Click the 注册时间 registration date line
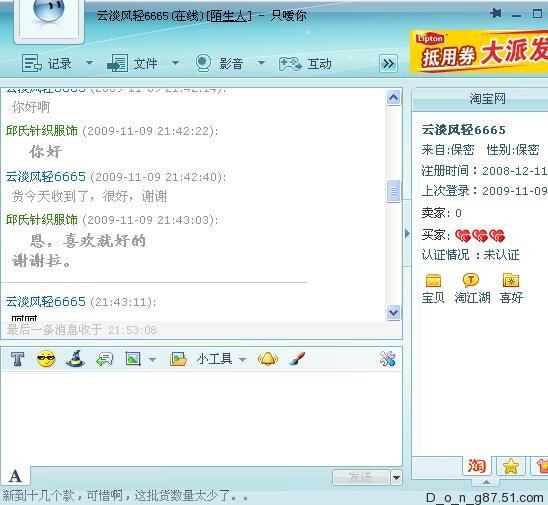 [x=484, y=171]
